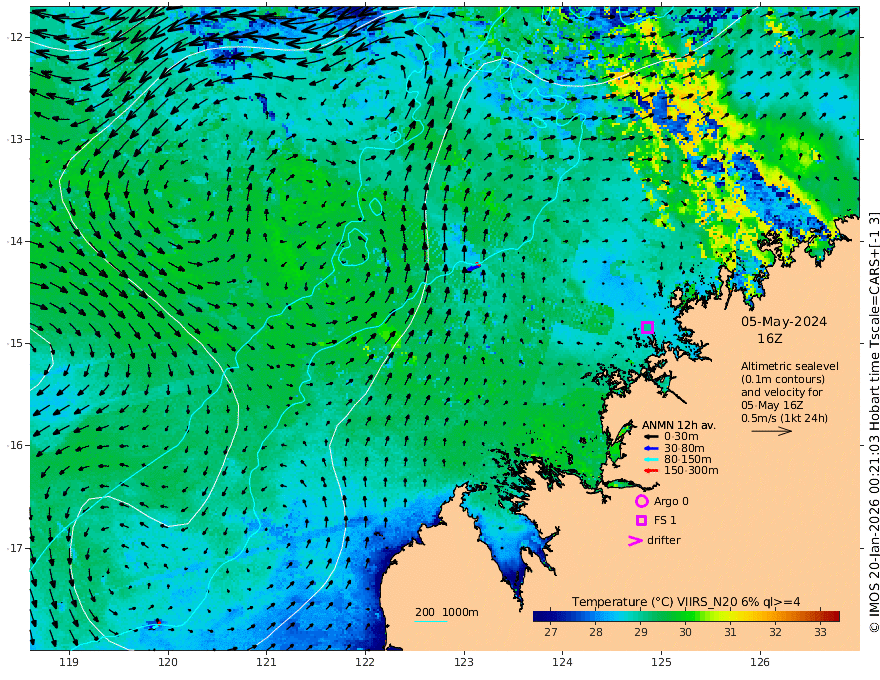880x680 pixels.
Task: Click the longitude axis label 125
Action: pos(661,663)
